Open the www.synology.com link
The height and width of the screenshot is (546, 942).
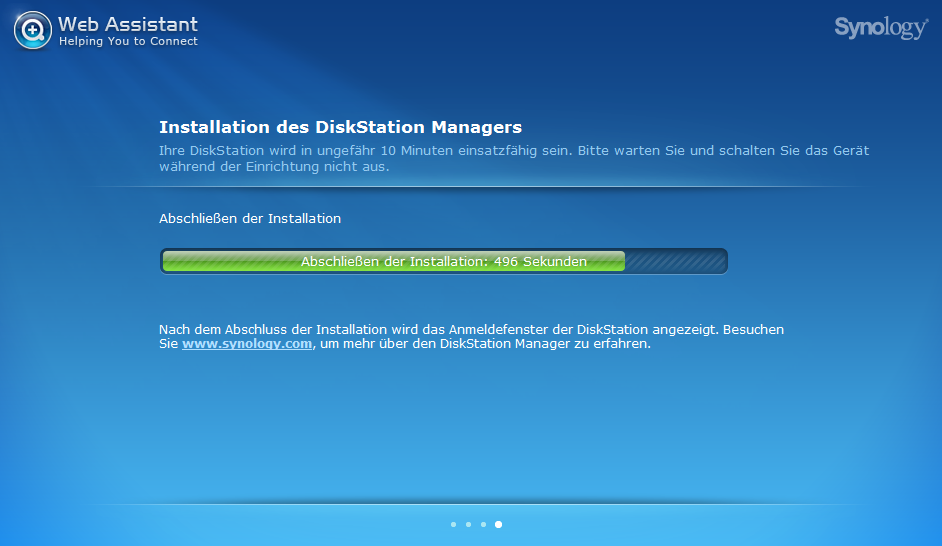click(247, 344)
